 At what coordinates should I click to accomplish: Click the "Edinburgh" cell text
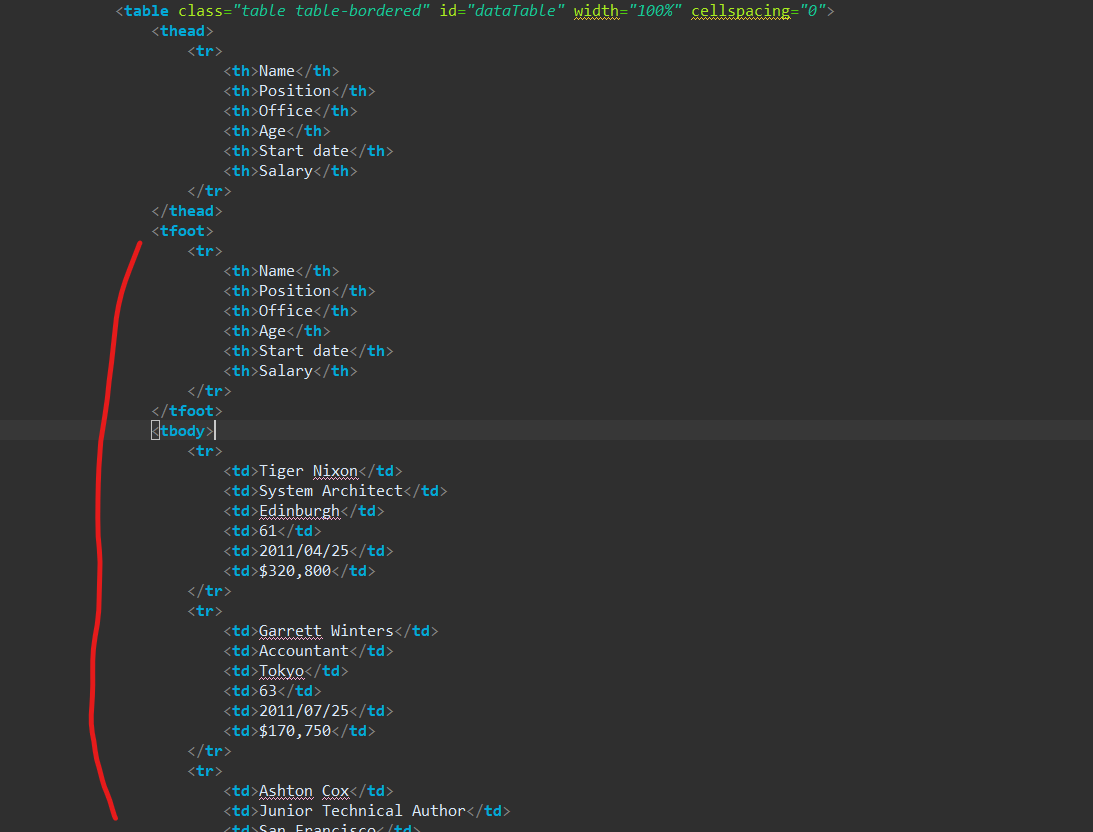pos(299,511)
